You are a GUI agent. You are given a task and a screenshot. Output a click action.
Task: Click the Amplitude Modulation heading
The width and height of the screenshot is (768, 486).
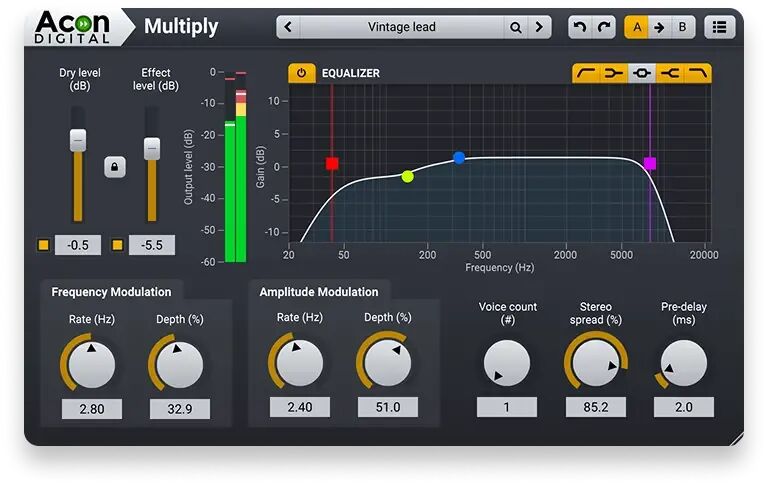pyautogui.click(x=319, y=292)
